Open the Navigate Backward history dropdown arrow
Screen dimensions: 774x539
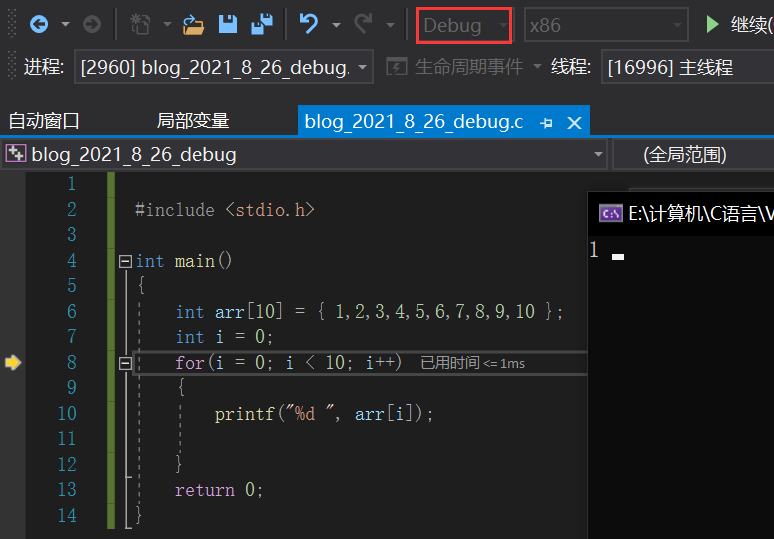tap(65, 24)
